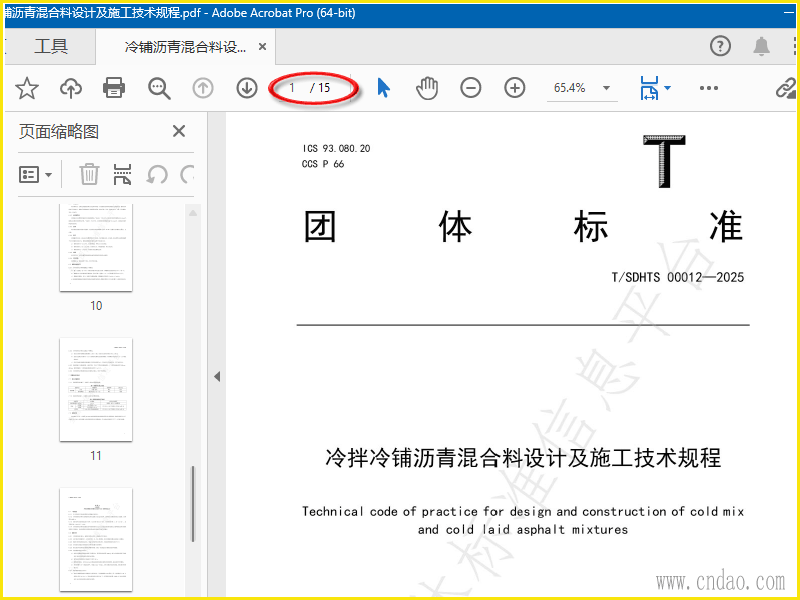Upload the file to cloud storage
Screen dimensions: 800x600
coord(71,88)
